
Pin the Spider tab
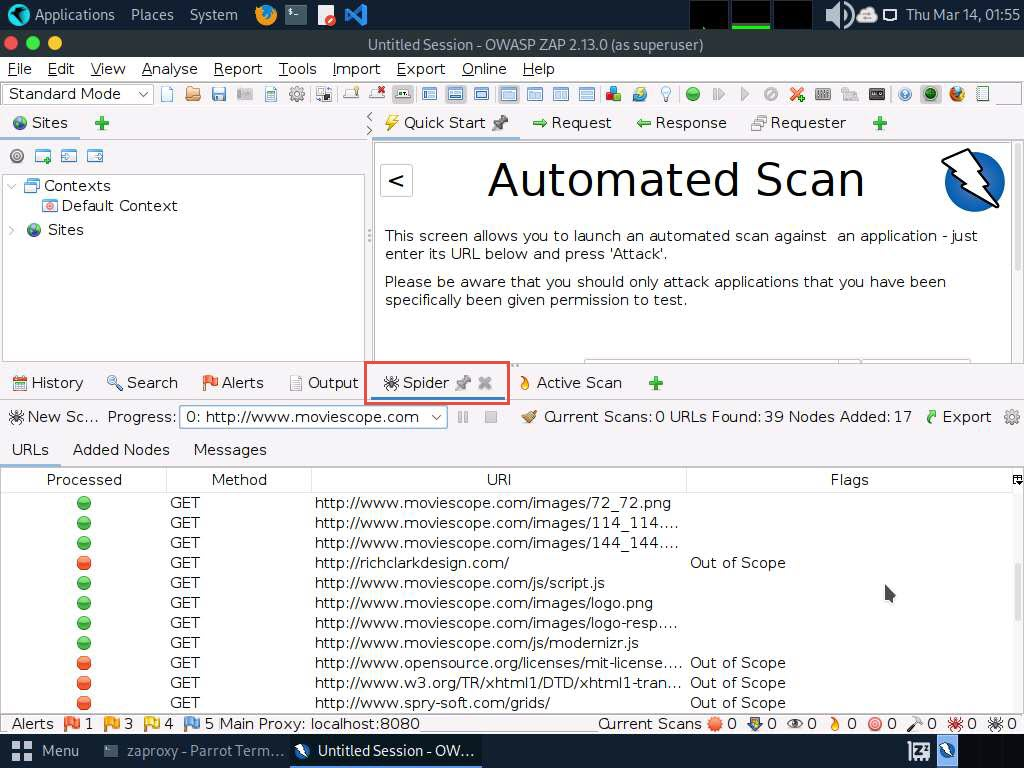[x=462, y=383]
